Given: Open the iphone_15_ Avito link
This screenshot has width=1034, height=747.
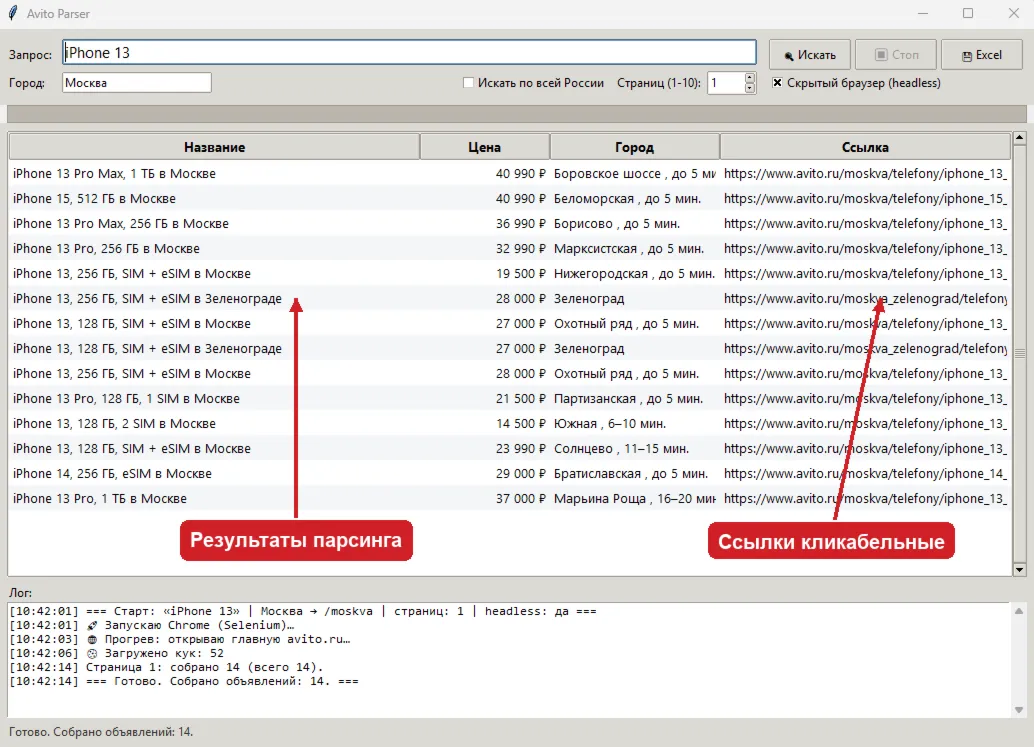Looking at the screenshot, I should click(865, 198).
